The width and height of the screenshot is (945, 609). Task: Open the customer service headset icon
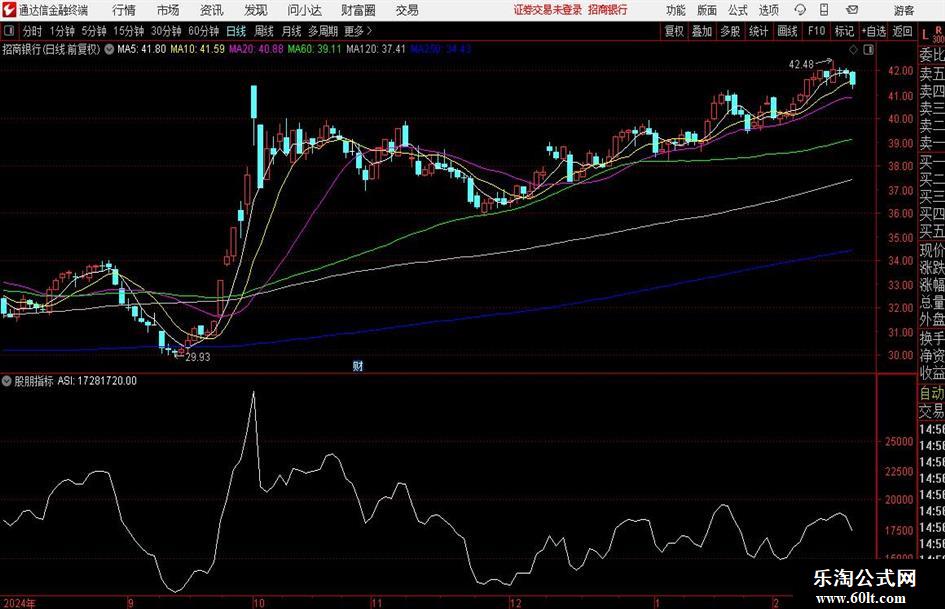pyautogui.click(x=800, y=10)
